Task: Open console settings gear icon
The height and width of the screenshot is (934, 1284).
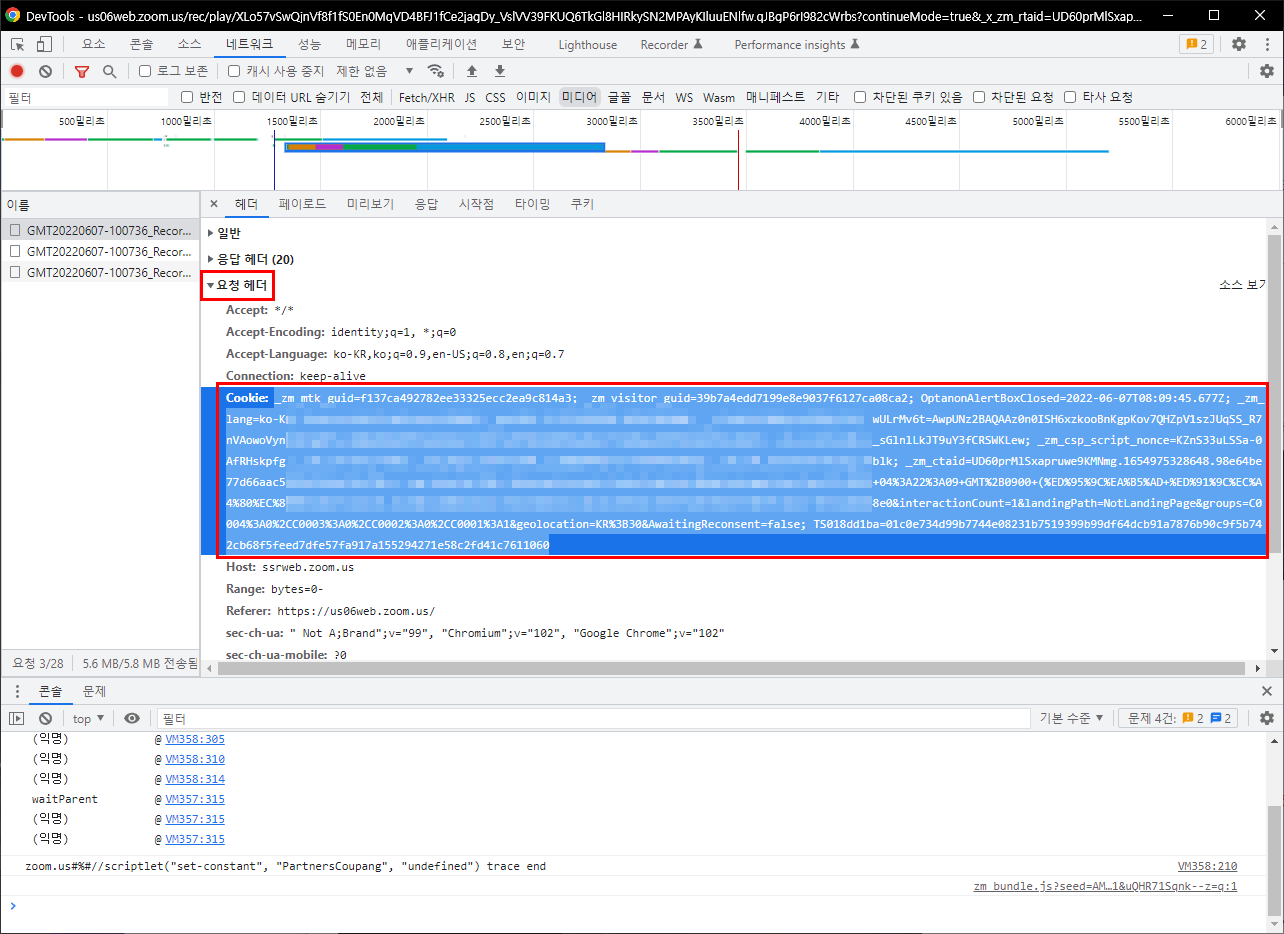Action: [1267, 718]
